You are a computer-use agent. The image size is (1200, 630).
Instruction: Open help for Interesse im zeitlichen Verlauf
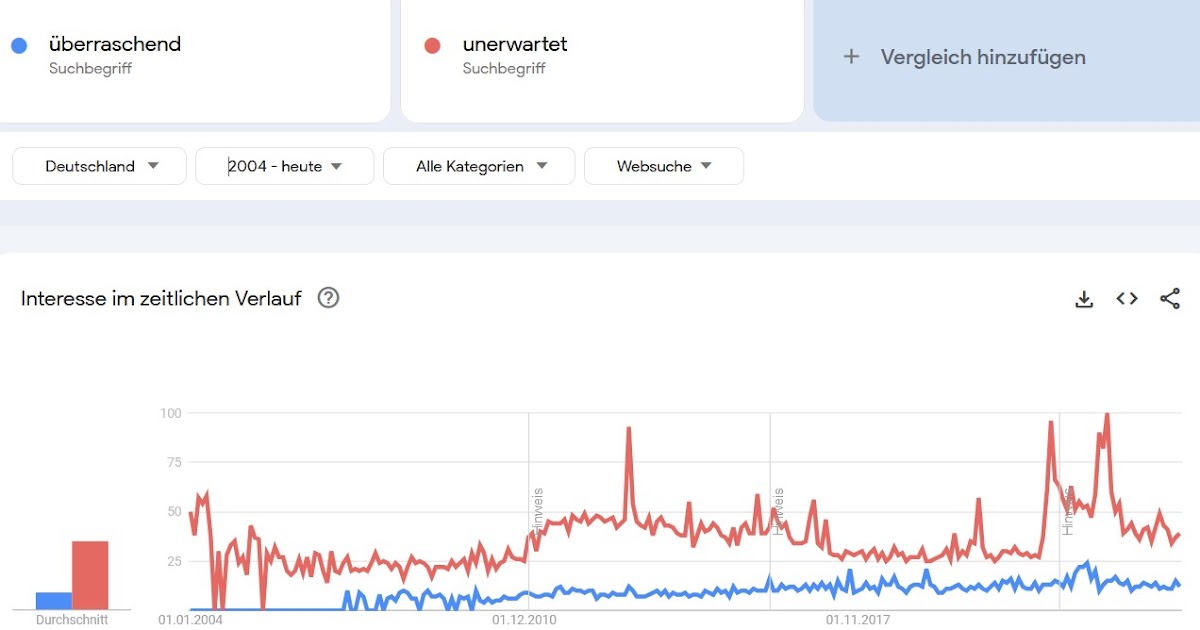pyautogui.click(x=328, y=298)
